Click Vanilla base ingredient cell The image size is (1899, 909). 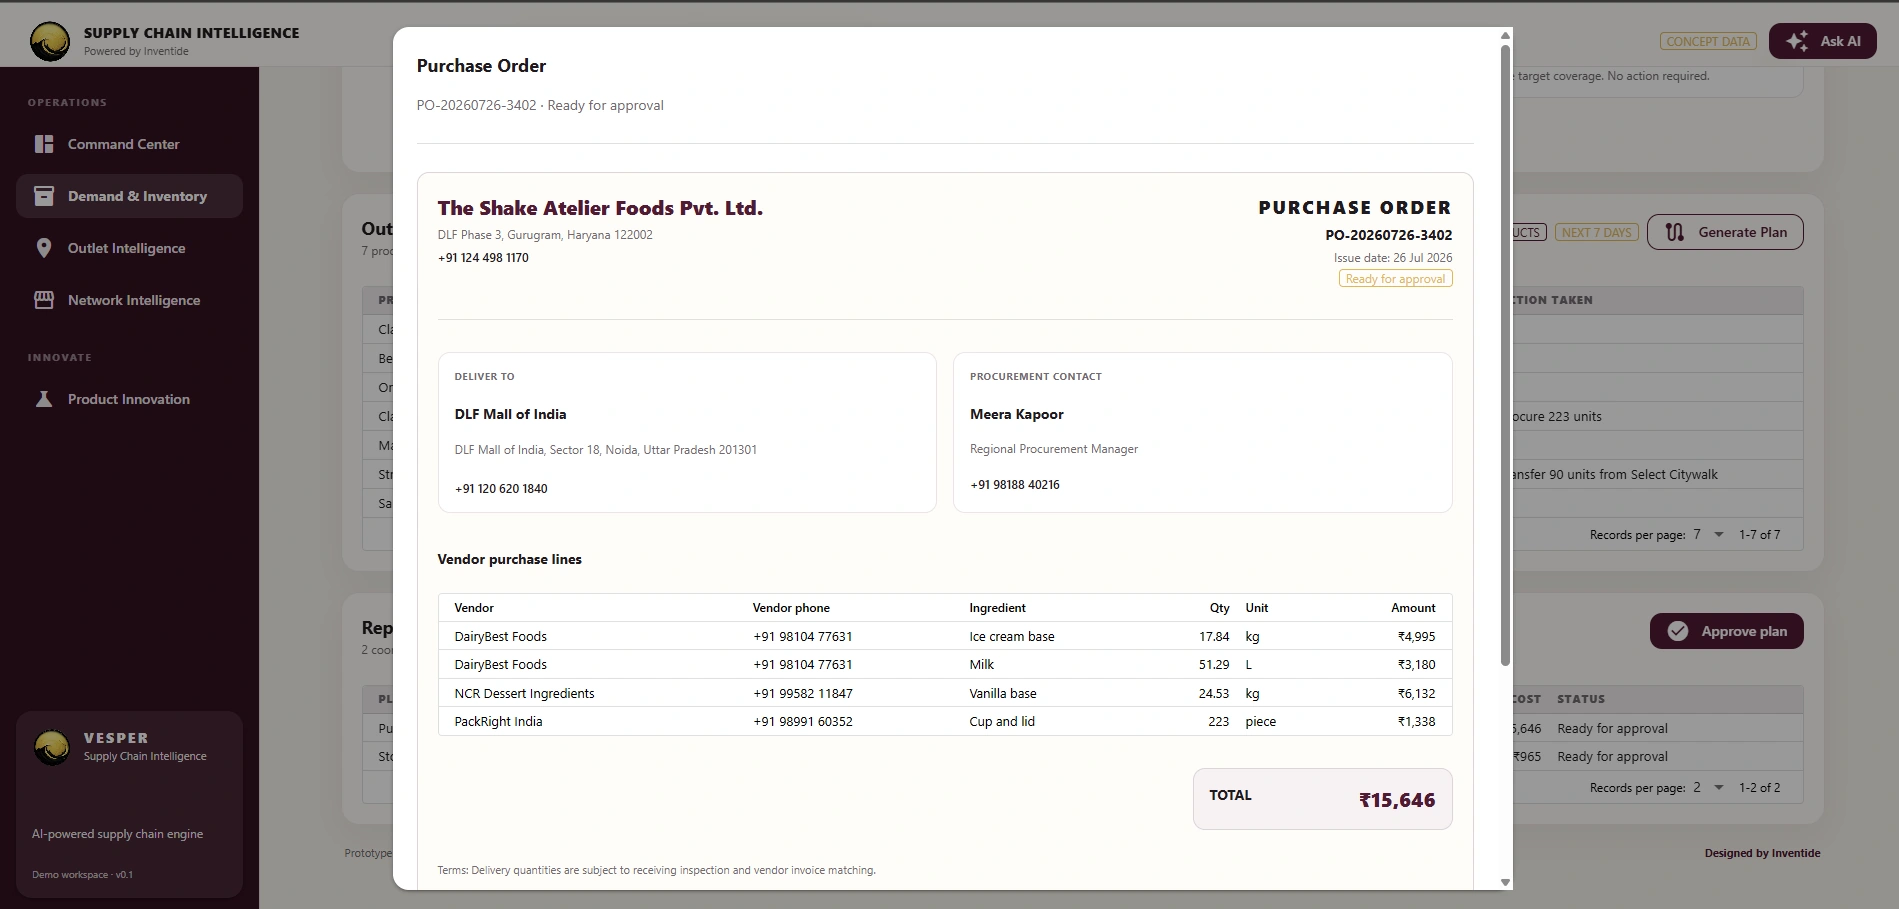point(1003,693)
